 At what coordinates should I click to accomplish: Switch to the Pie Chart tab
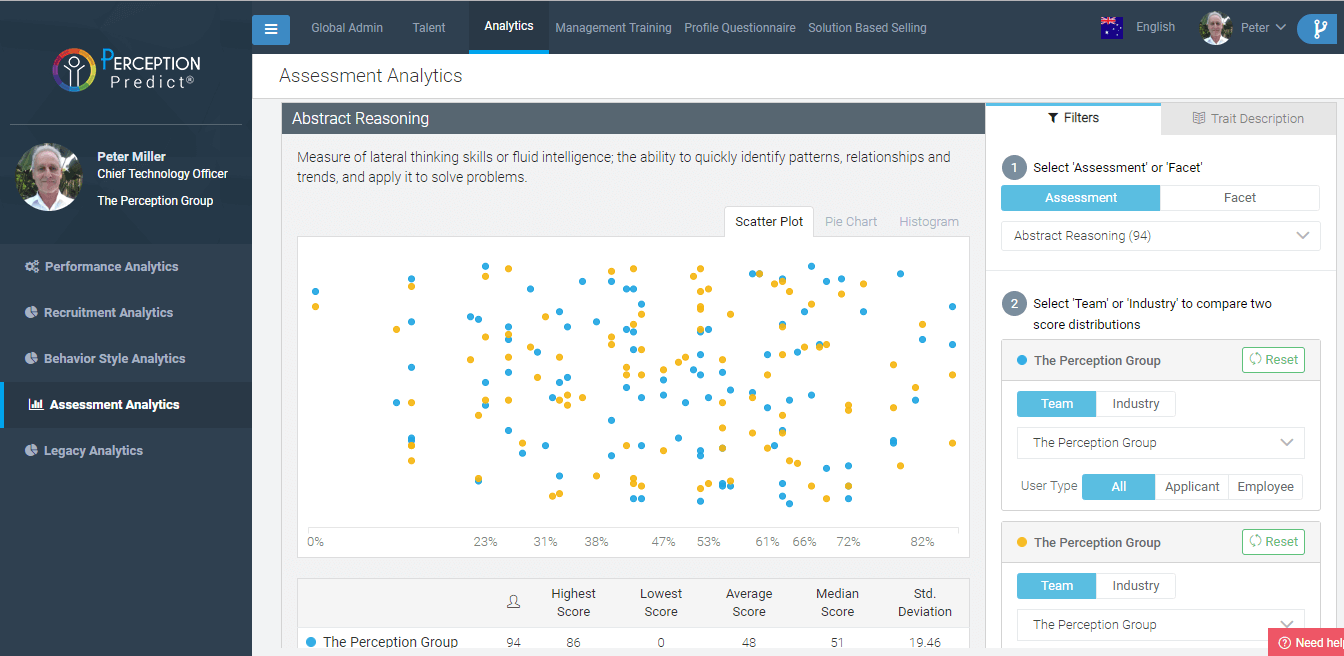(851, 222)
